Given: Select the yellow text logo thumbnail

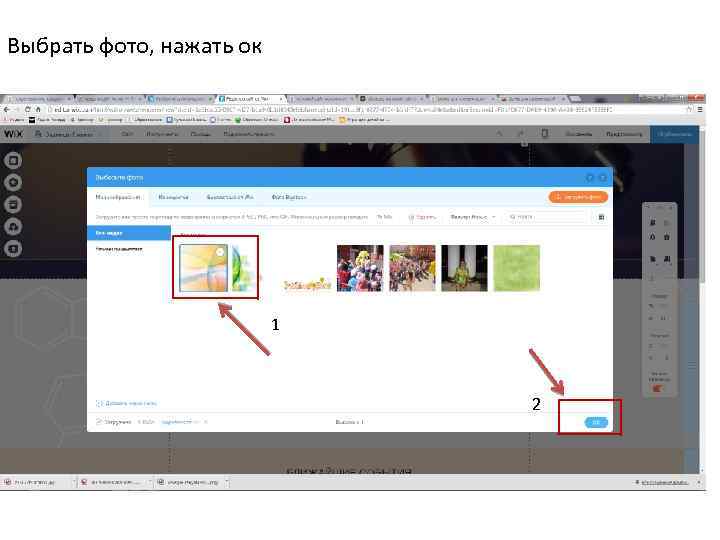Looking at the screenshot, I should click(x=307, y=284).
